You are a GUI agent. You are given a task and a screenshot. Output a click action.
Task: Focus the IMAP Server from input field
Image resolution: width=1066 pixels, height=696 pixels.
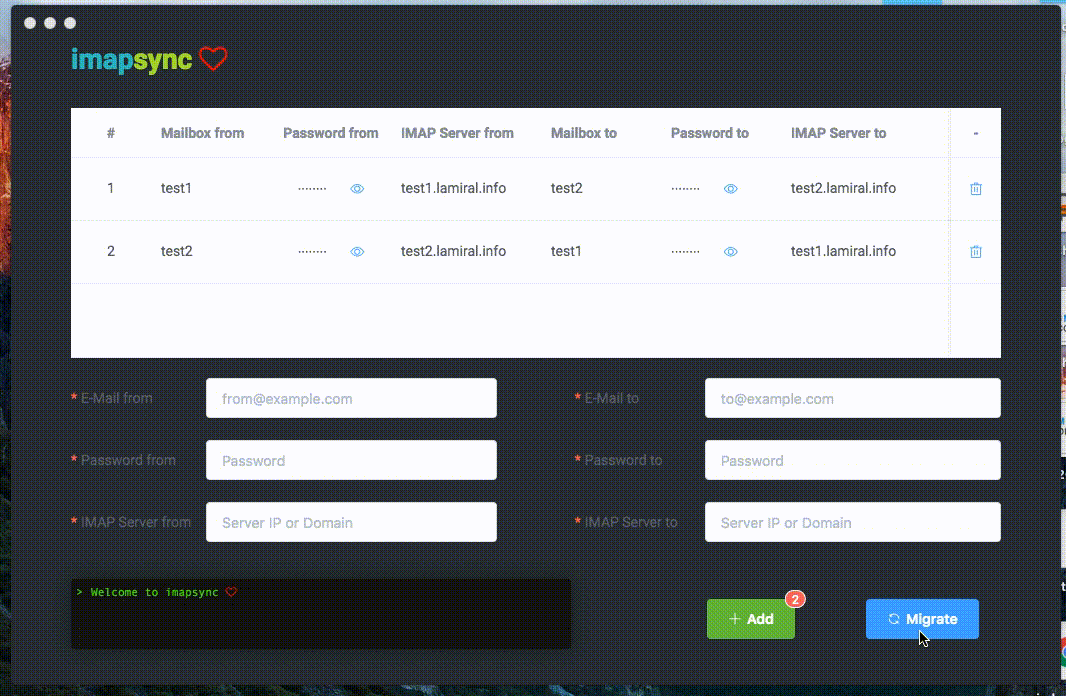351,522
